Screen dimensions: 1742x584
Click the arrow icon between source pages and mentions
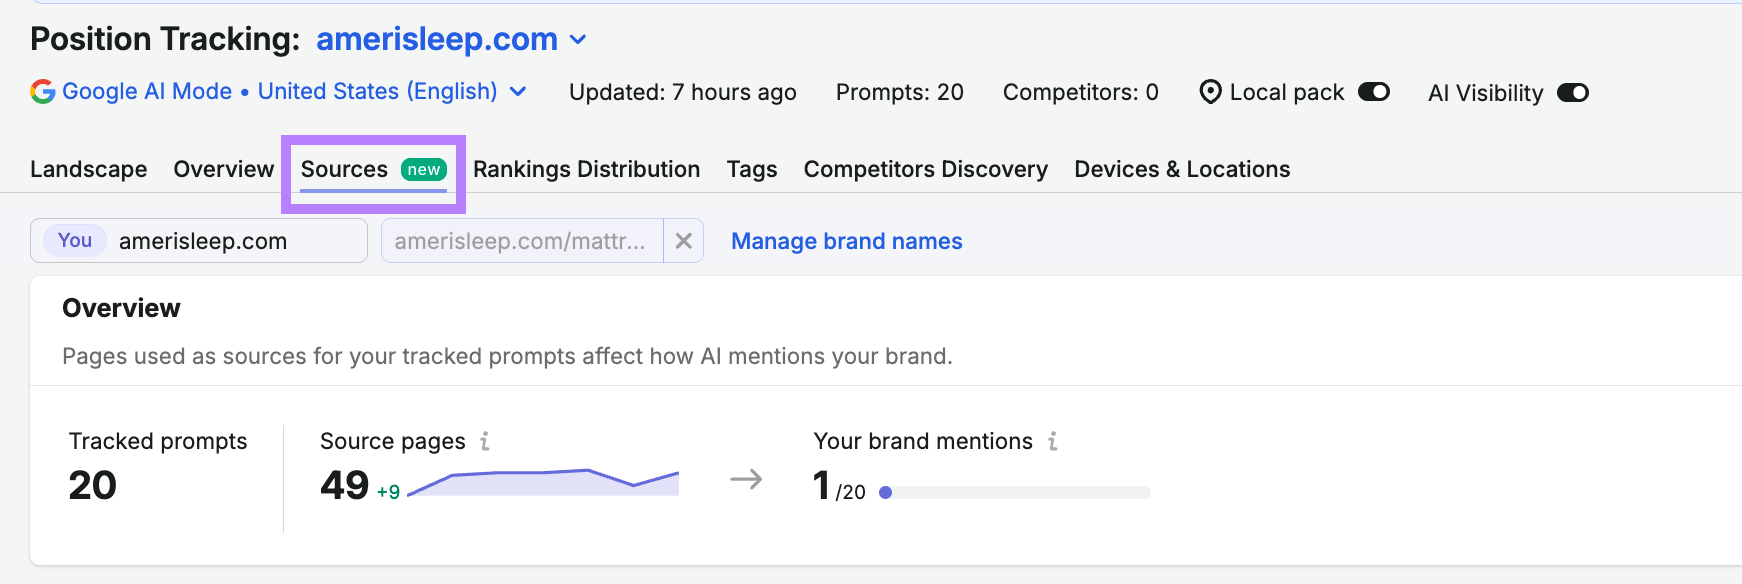[x=746, y=480]
